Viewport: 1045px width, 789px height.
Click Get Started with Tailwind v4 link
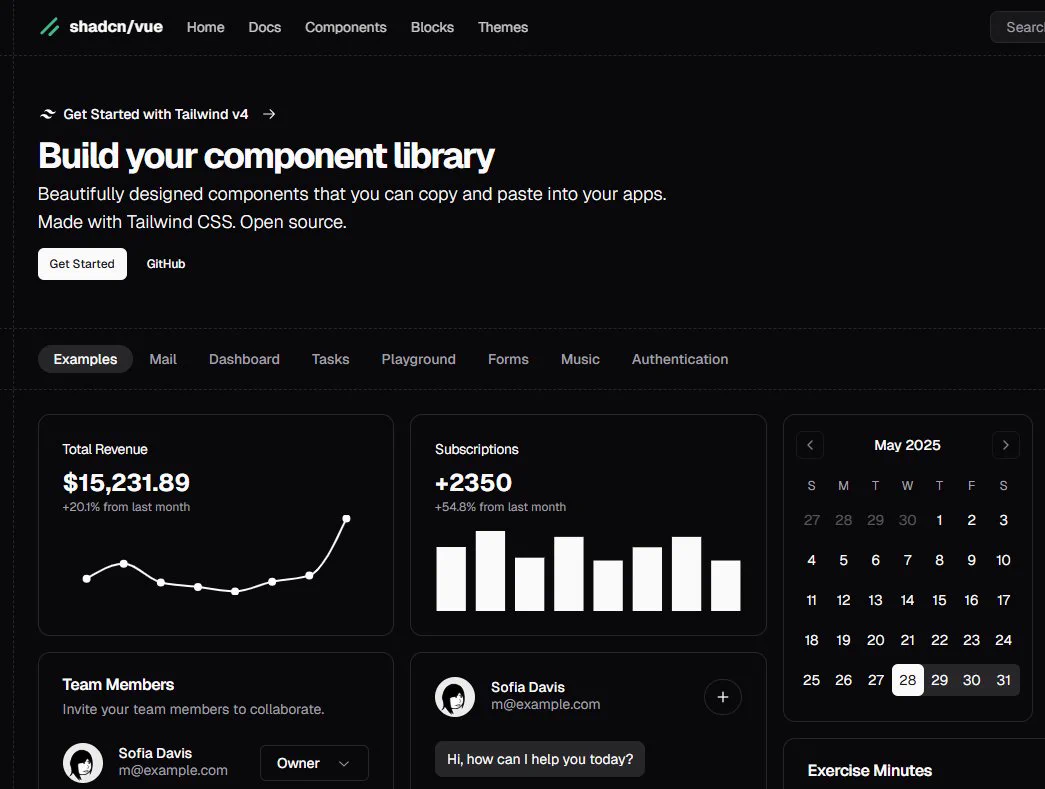[157, 115]
